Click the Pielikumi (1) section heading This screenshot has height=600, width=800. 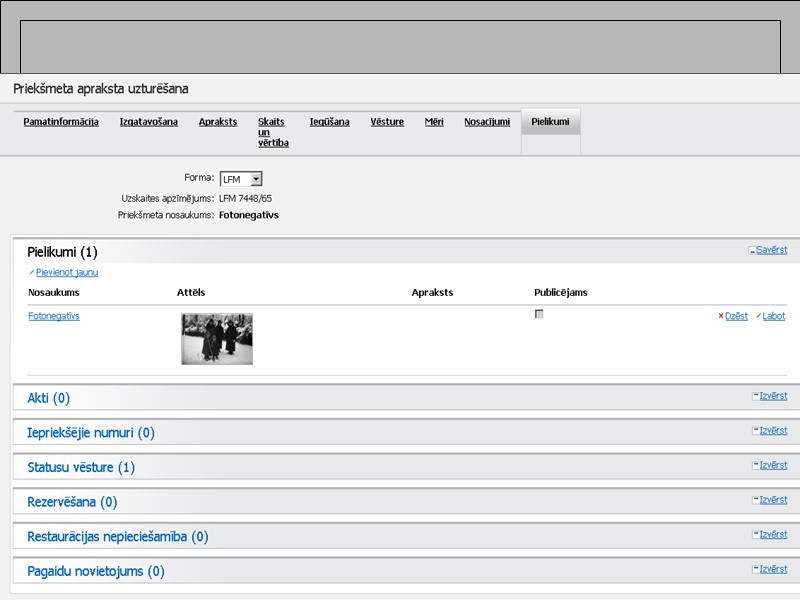coord(62,252)
